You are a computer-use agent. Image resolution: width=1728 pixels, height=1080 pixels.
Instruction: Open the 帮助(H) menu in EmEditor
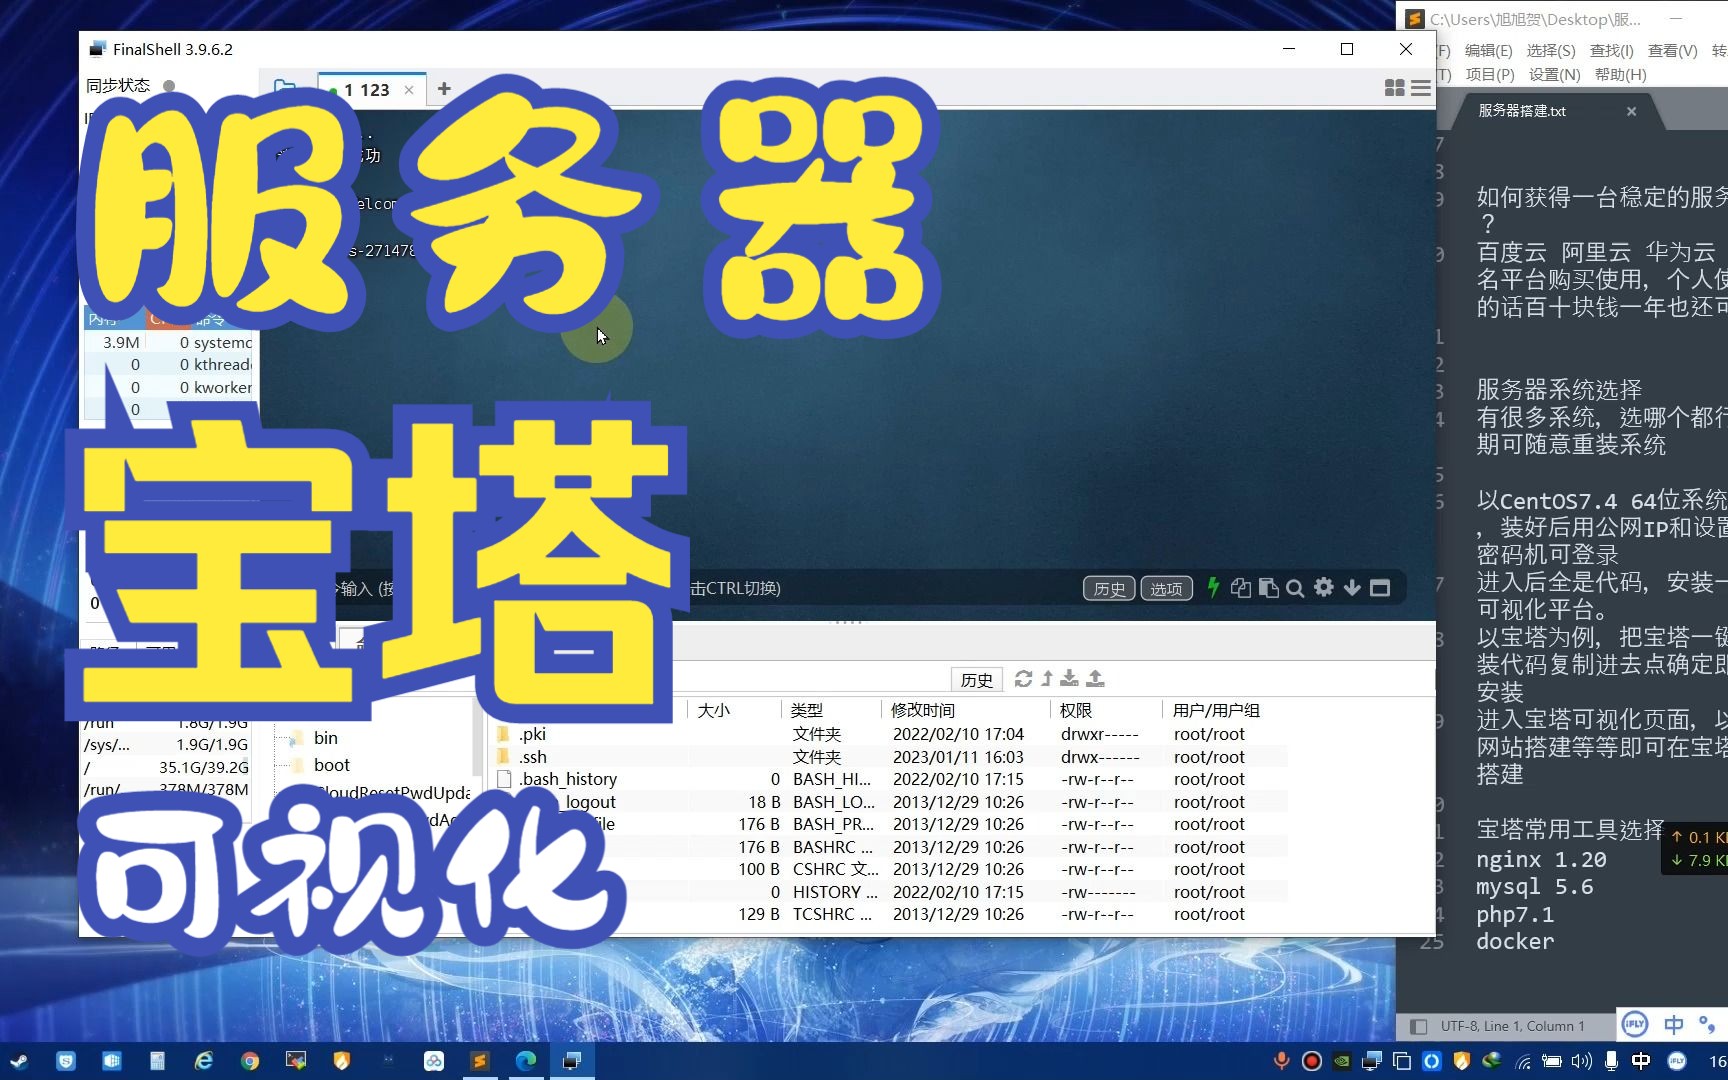[x=1619, y=74]
